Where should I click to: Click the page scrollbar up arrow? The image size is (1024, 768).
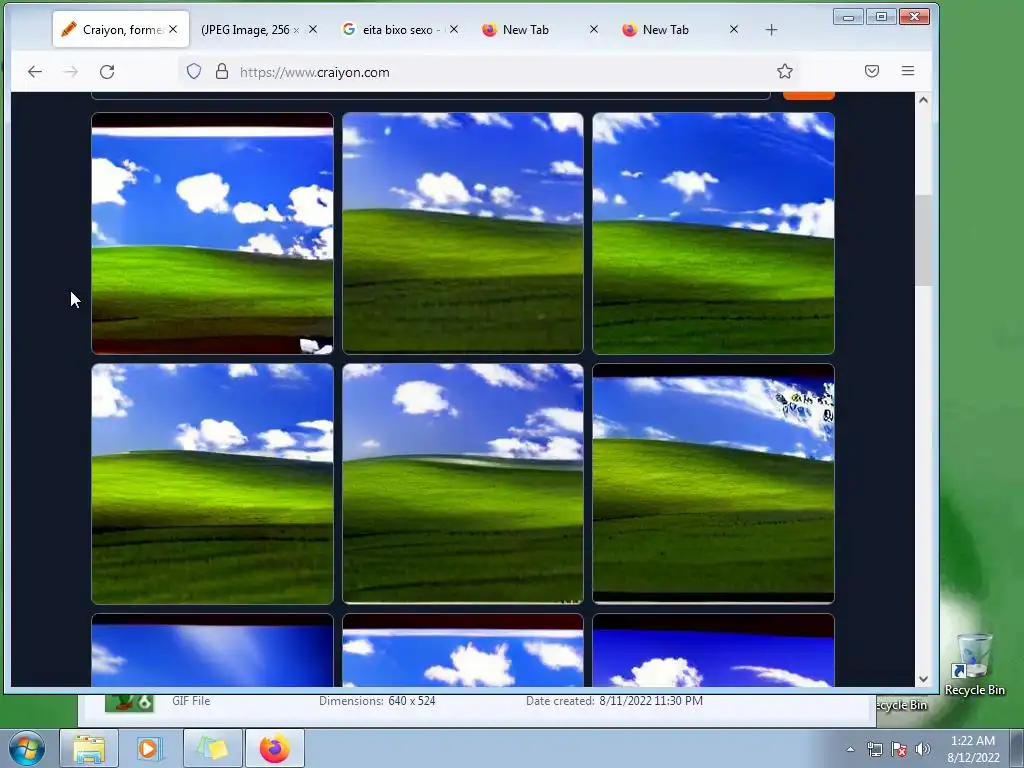[x=923, y=100]
